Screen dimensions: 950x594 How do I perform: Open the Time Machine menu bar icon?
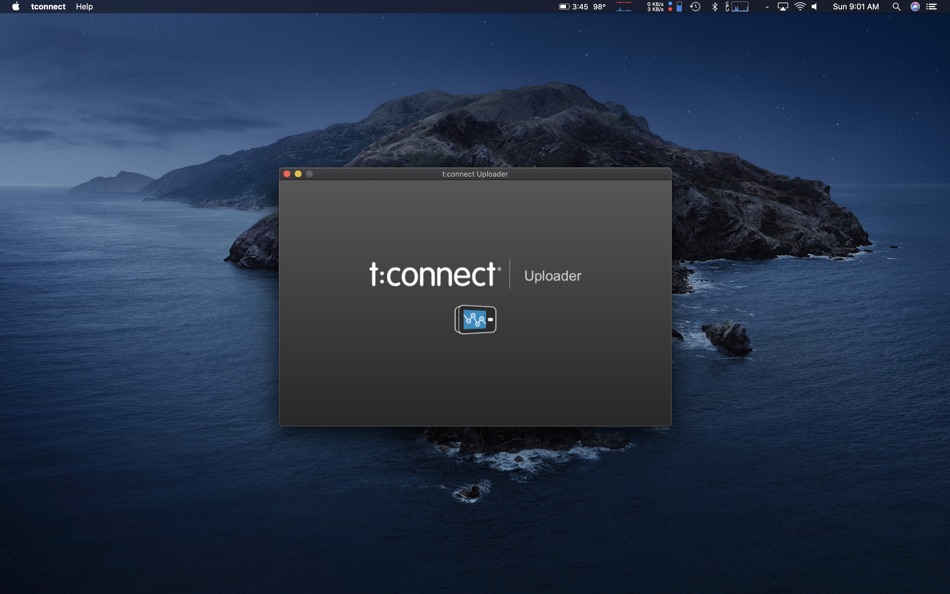click(696, 7)
